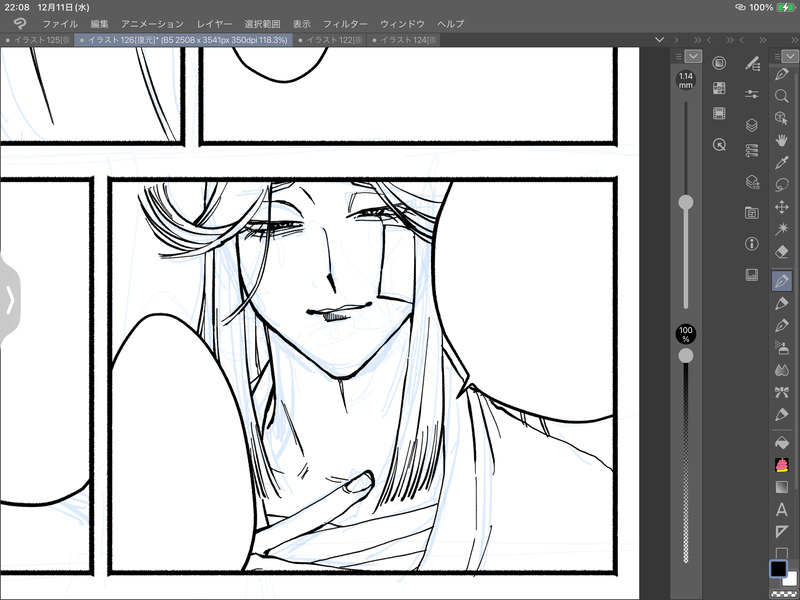
Task: Open the brush size panel dropdown
Action: tap(693, 56)
